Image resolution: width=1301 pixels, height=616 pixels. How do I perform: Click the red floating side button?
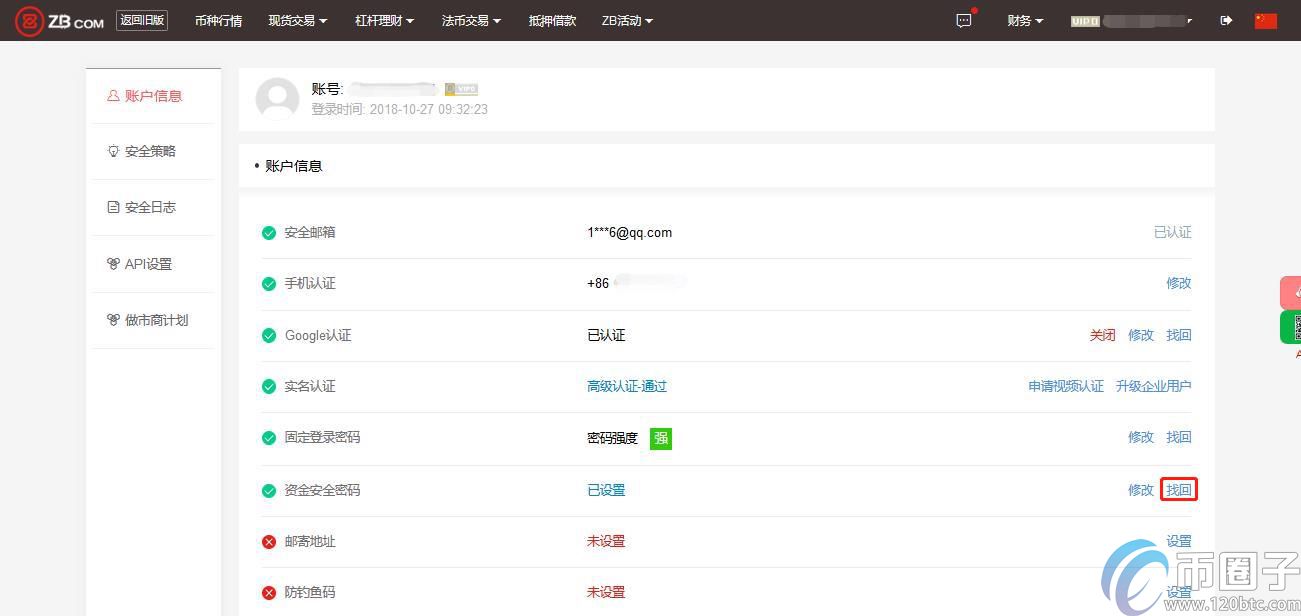pyautogui.click(x=1291, y=292)
